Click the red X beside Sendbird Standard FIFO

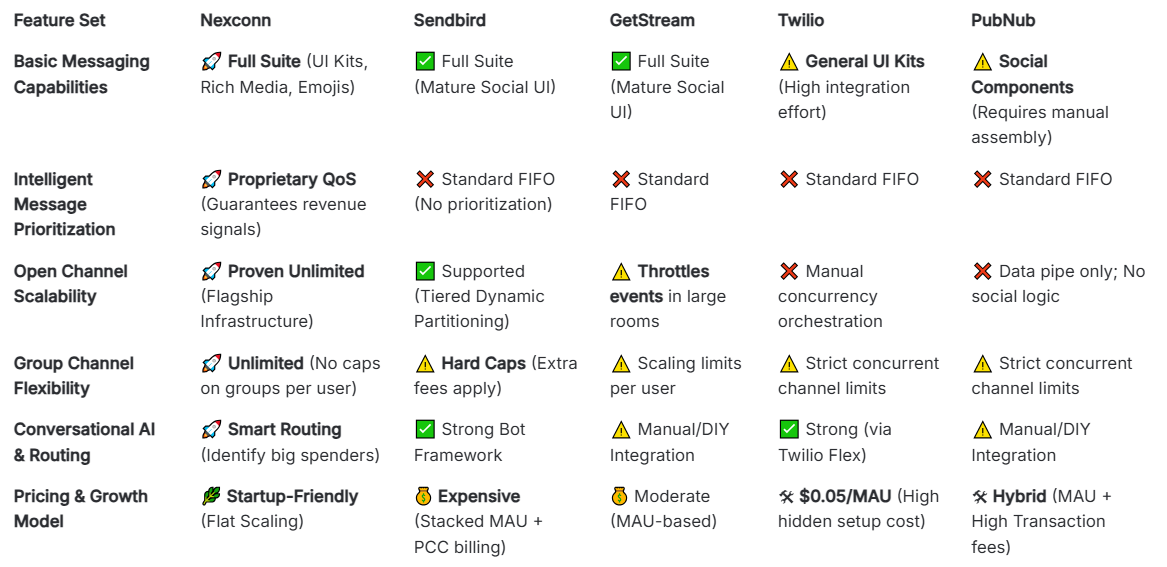coord(424,180)
